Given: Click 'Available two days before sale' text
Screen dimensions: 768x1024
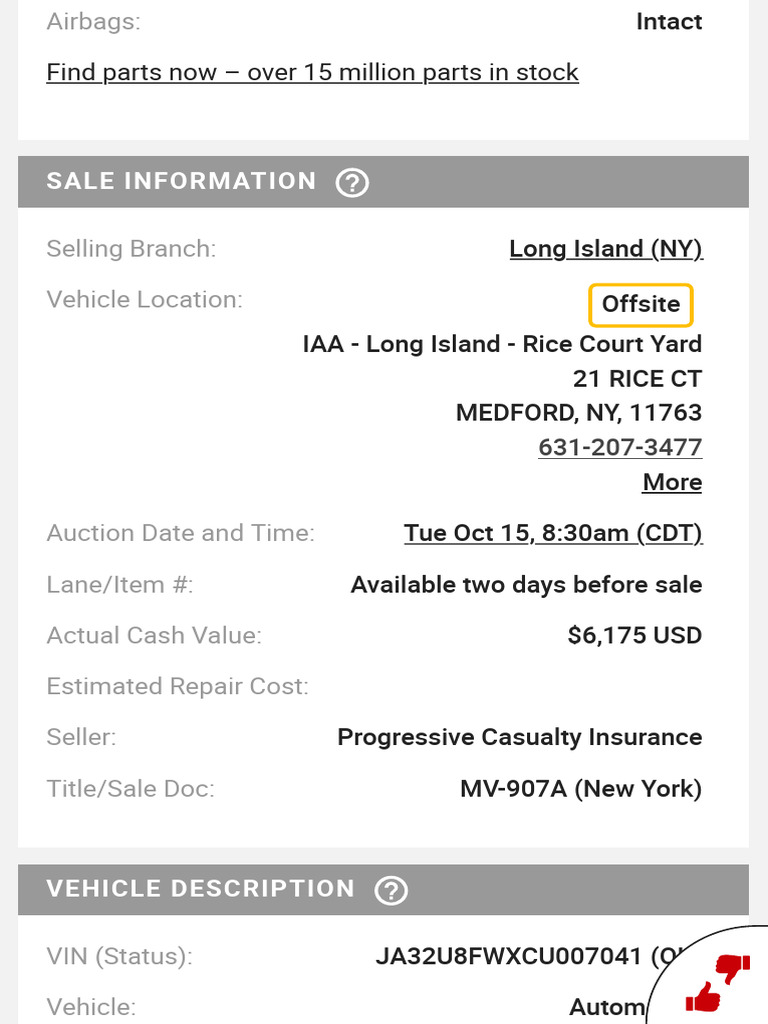Looking at the screenshot, I should point(526,585).
